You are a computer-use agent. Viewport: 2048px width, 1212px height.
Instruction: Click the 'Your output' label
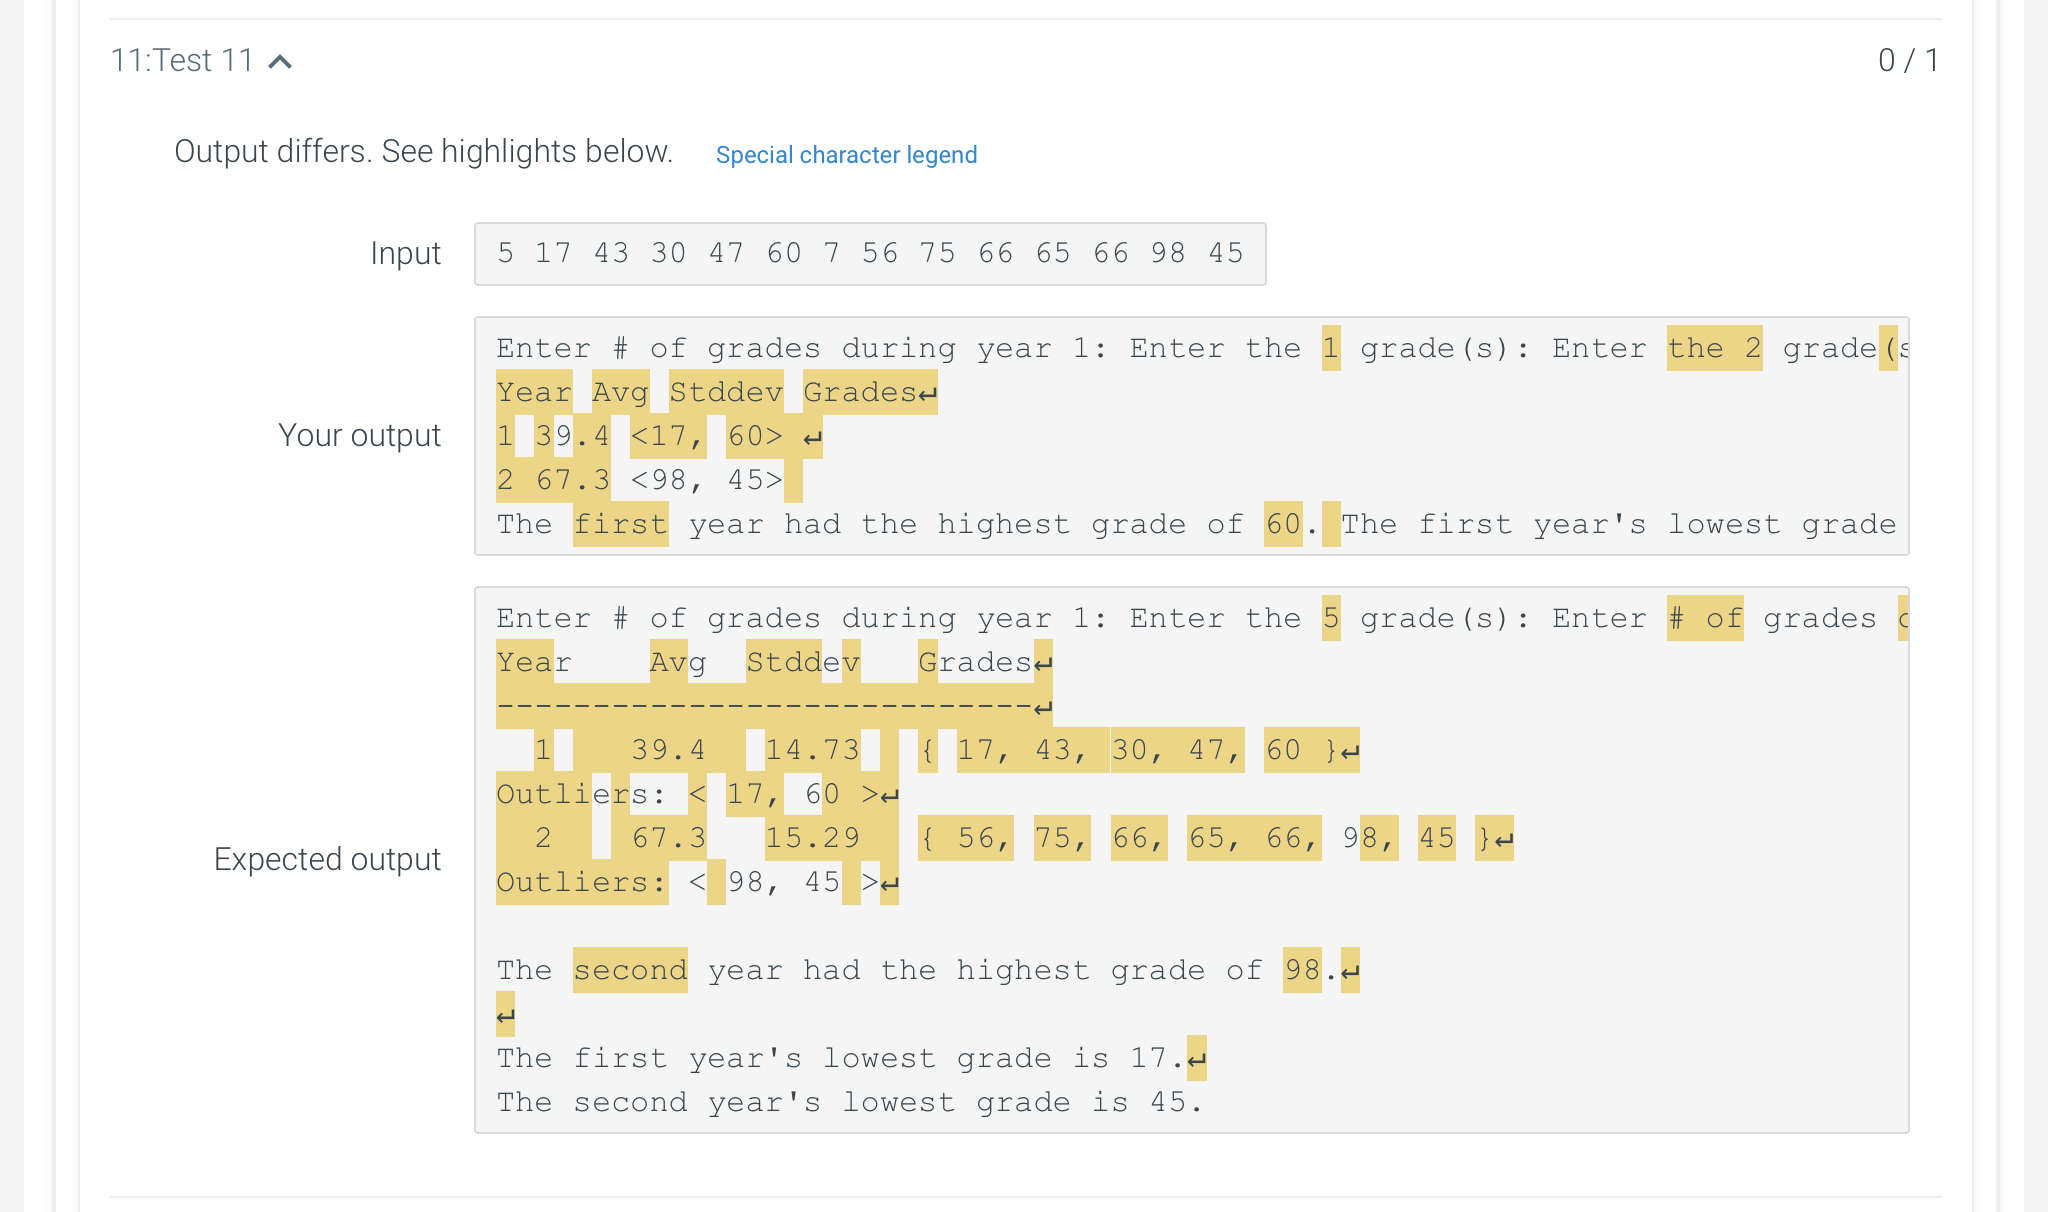click(359, 436)
